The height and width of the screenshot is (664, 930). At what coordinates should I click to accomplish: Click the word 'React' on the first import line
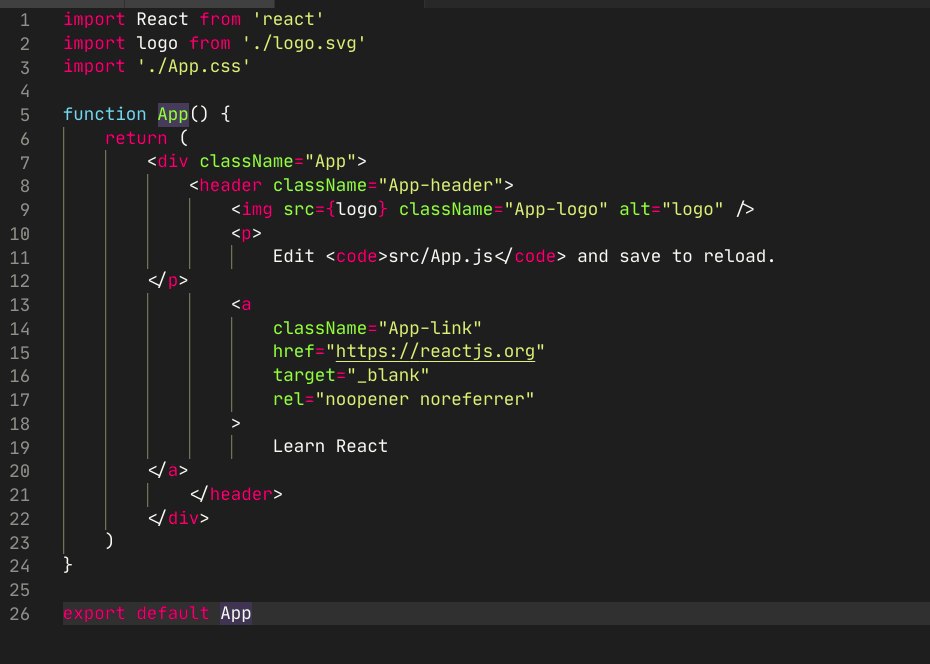tap(162, 20)
